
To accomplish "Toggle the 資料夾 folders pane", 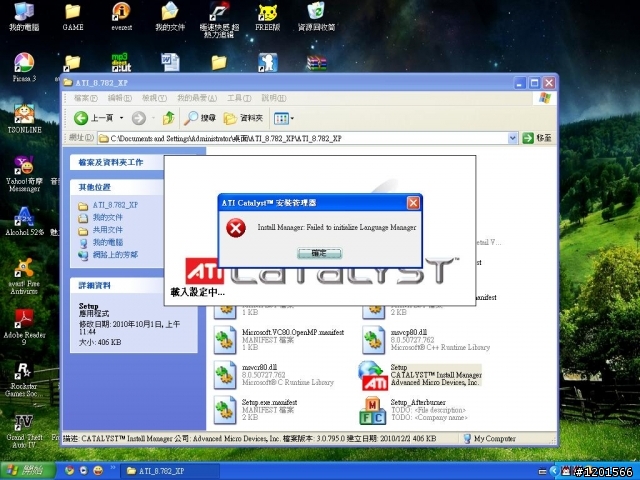I will 243,118.
